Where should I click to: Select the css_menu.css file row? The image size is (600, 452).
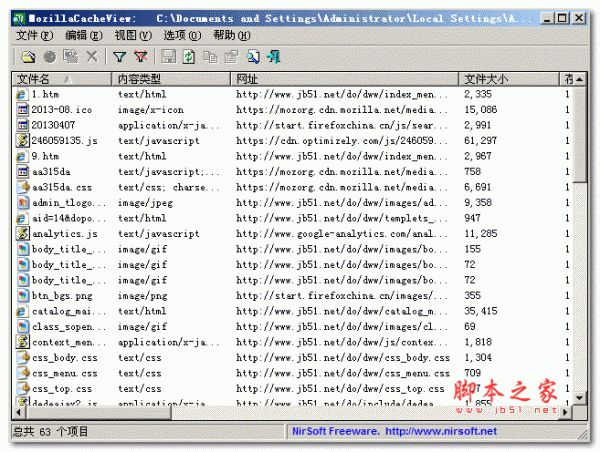[293, 373]
